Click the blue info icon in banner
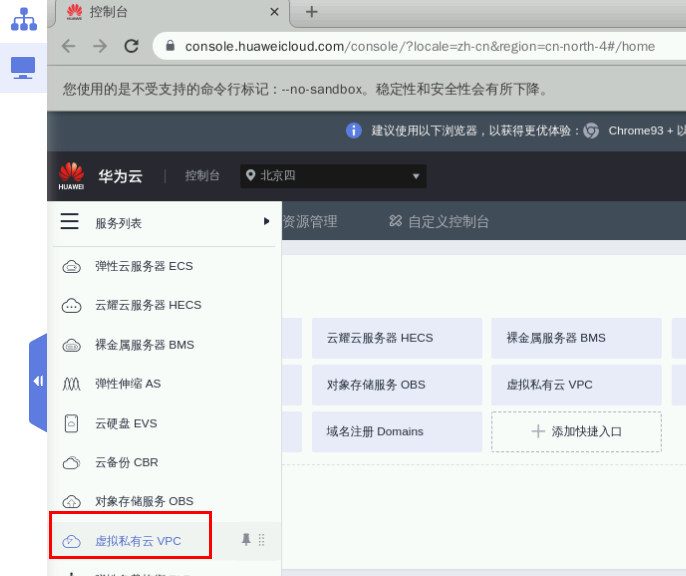Screen dimensions: 686x576 point(354,130)
